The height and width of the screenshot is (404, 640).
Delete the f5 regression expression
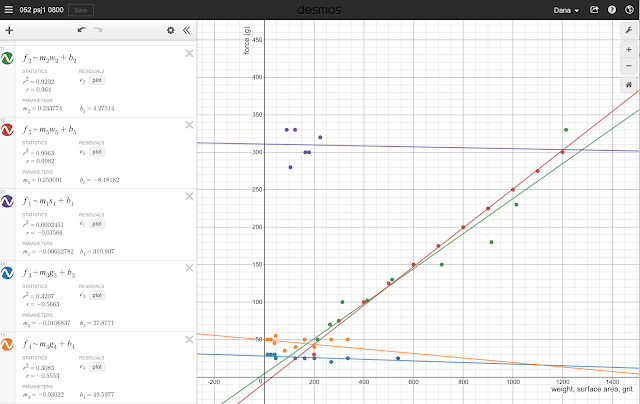(189, 125)
